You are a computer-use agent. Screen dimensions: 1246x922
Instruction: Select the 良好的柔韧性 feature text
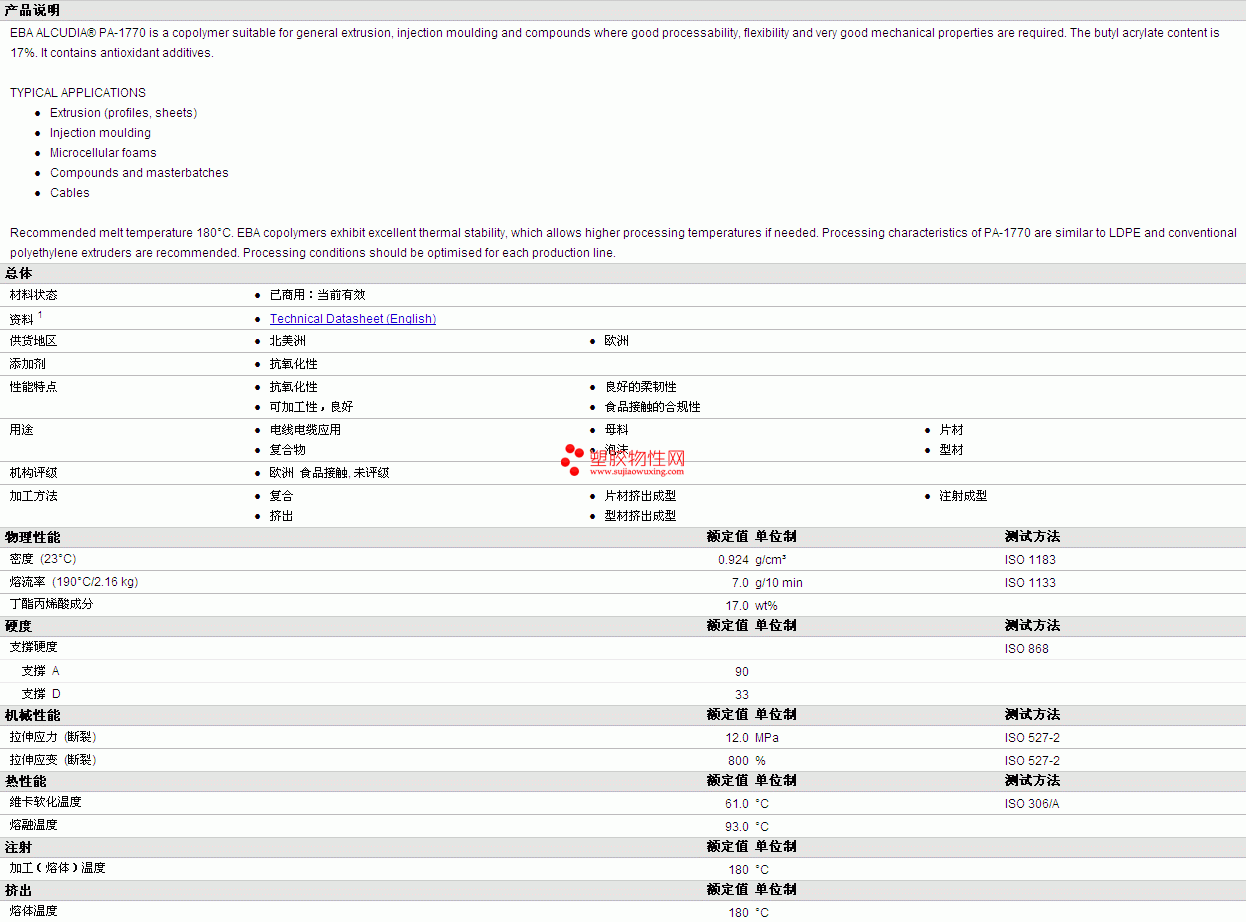[640, 387]
